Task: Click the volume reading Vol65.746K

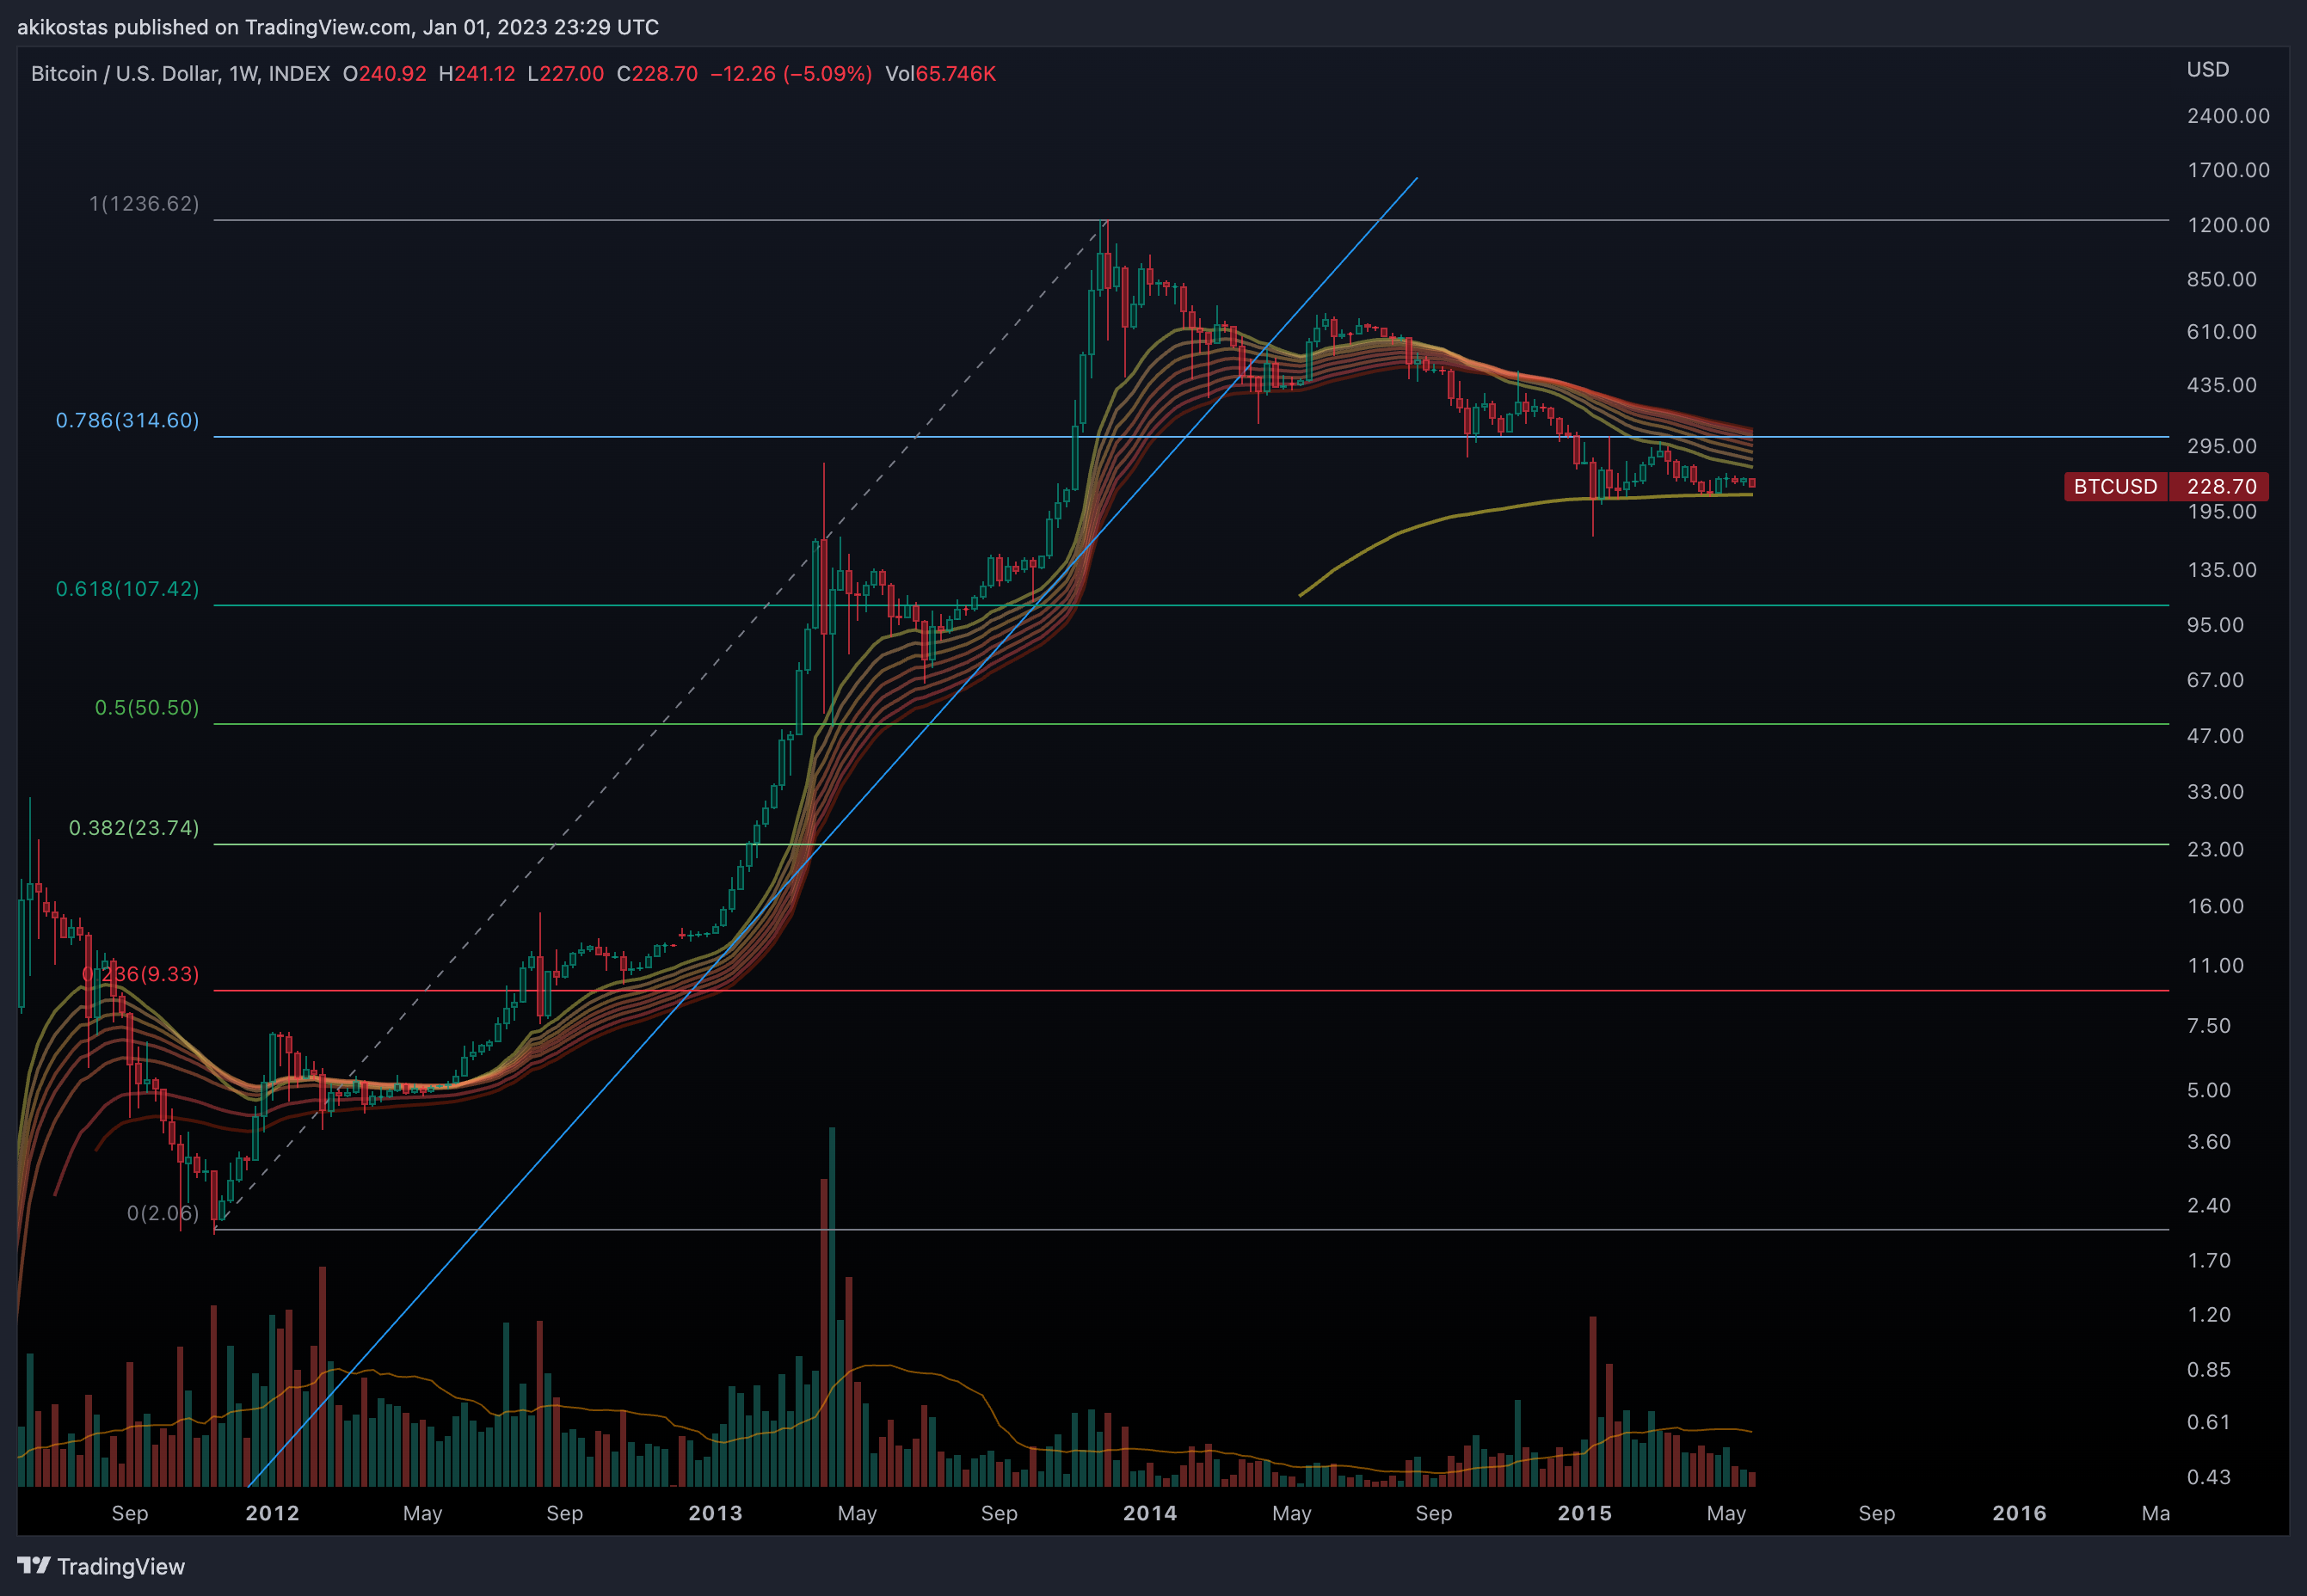Action: point(940,74)
